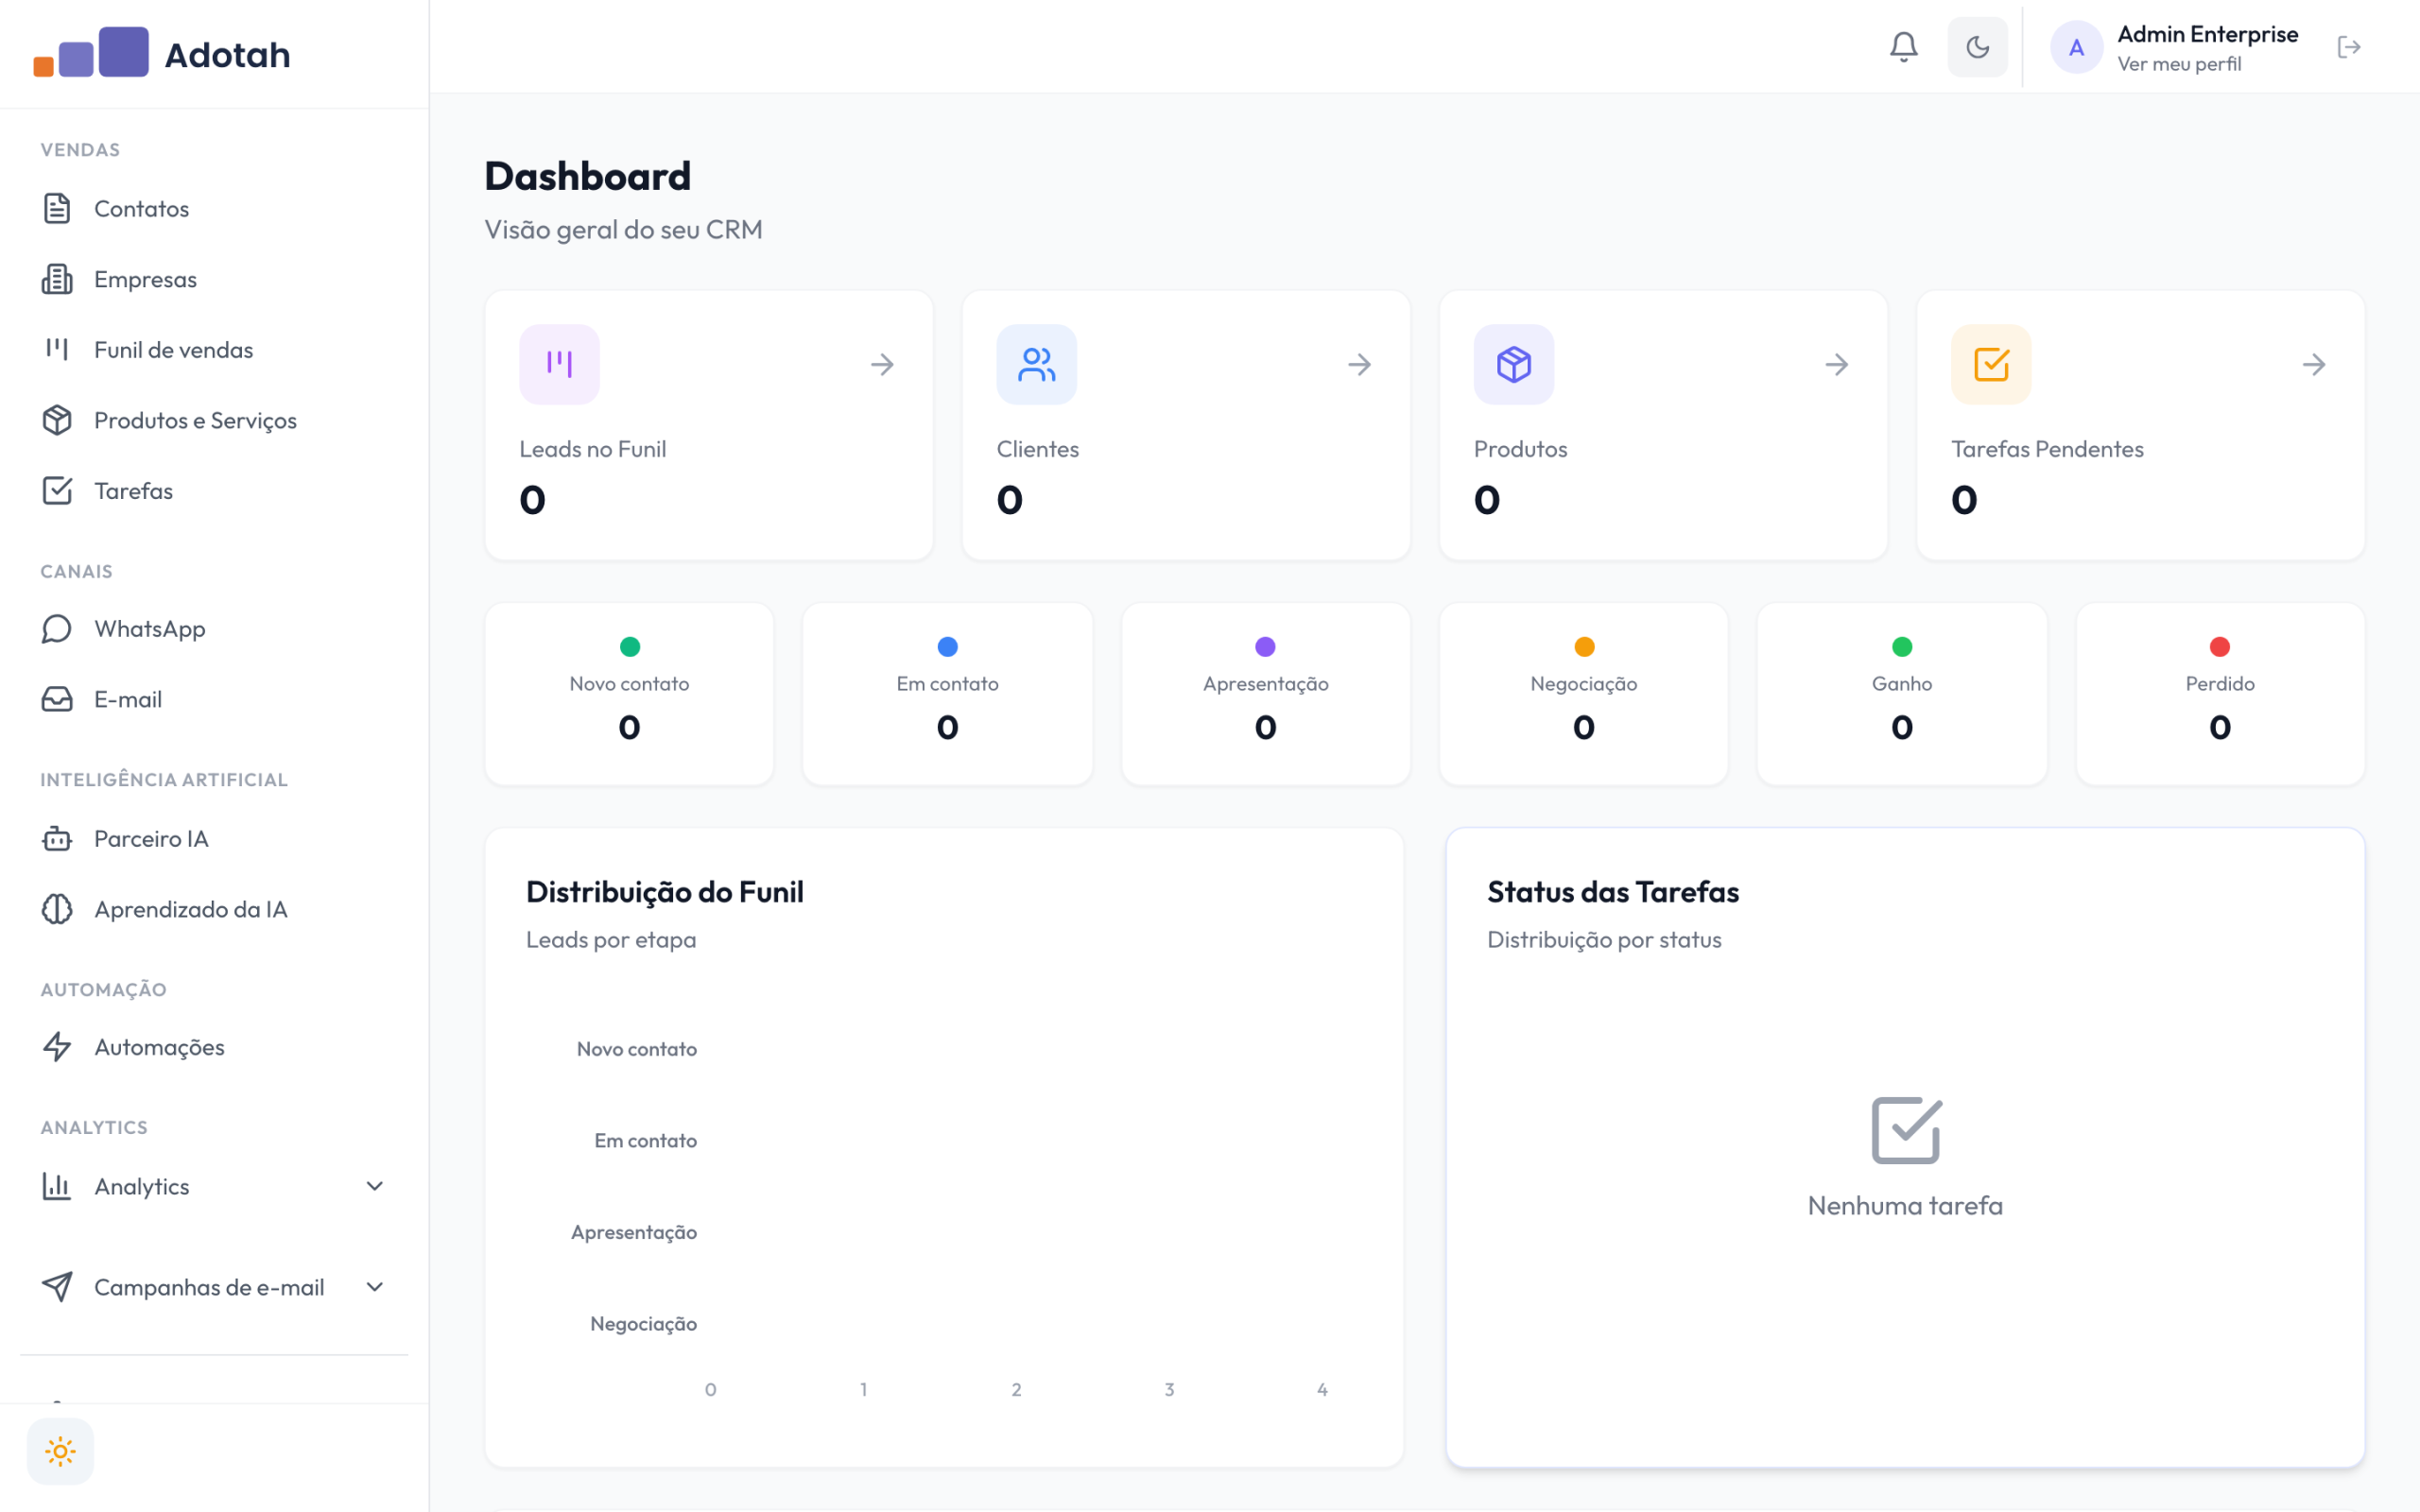
Task: Open Produtos e Serviços page
Action: (x=214, y=420)
